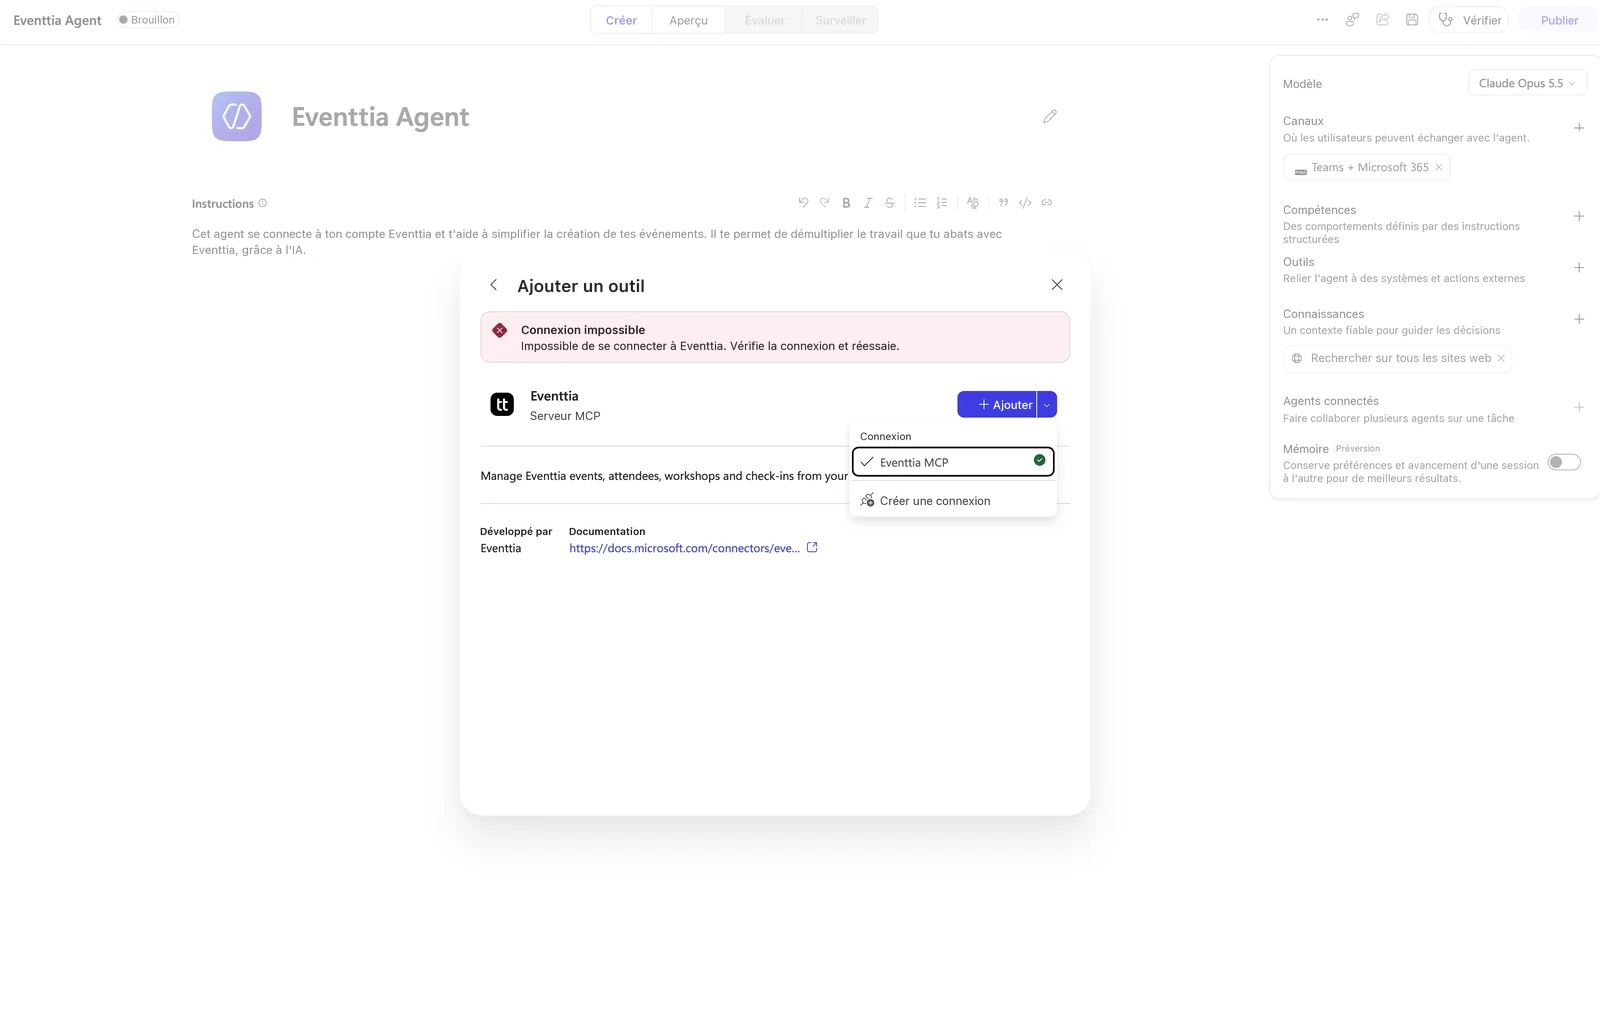
Task: Open the Claude Opus 5.5 model dropdown
Action: [1527, 83]
